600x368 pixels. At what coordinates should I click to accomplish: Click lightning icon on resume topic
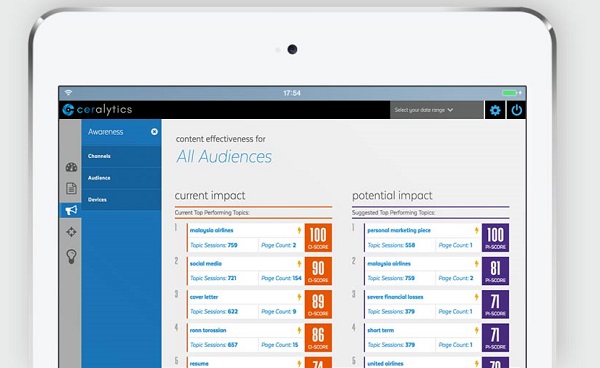coord(299,363)
